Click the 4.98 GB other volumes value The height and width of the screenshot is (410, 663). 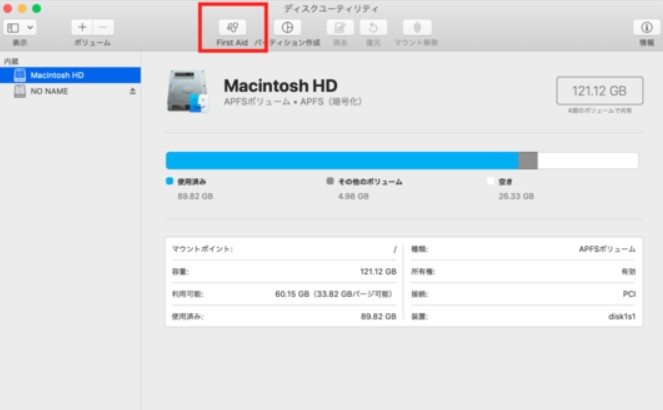353,196
